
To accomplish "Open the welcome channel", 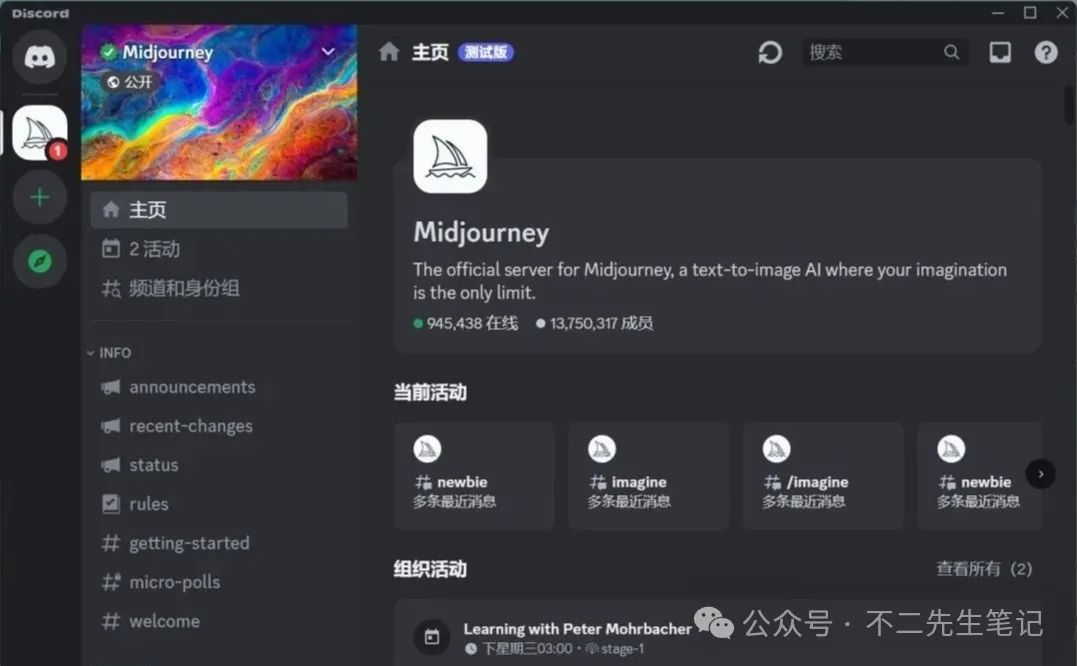I will point(219,621).
